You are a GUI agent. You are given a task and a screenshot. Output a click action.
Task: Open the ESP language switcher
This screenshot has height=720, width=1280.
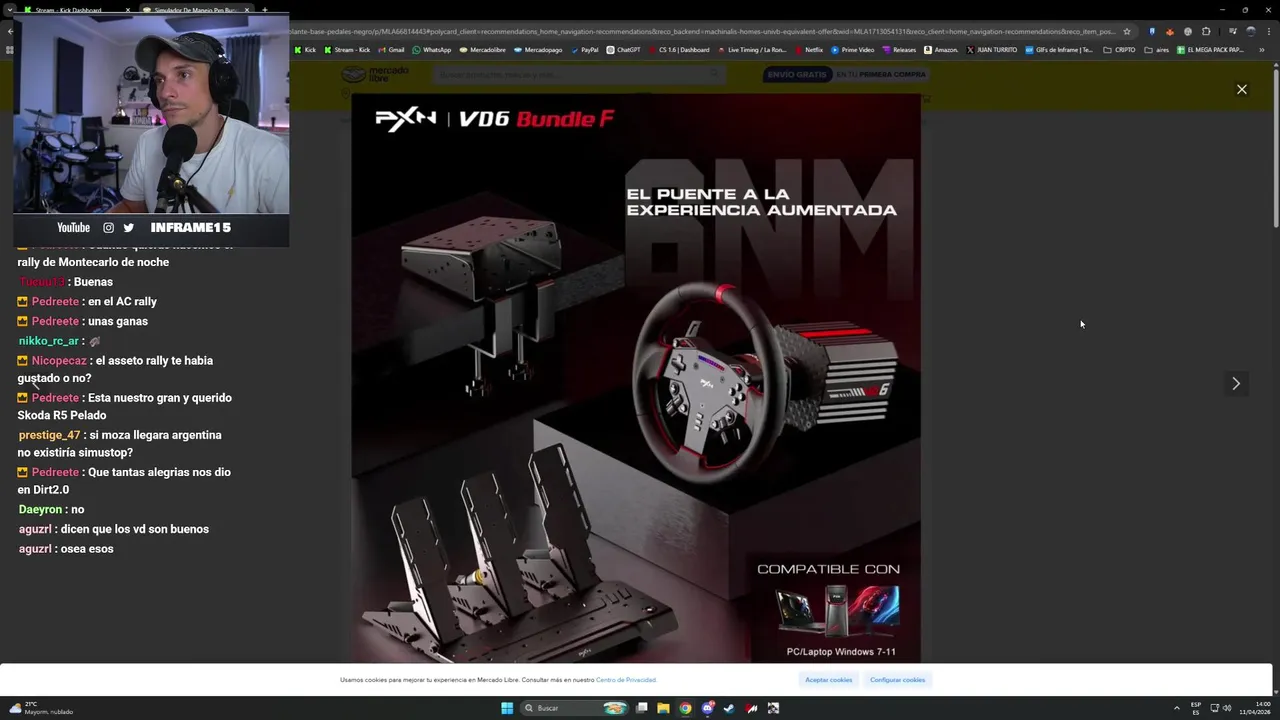click(1196, 708)
